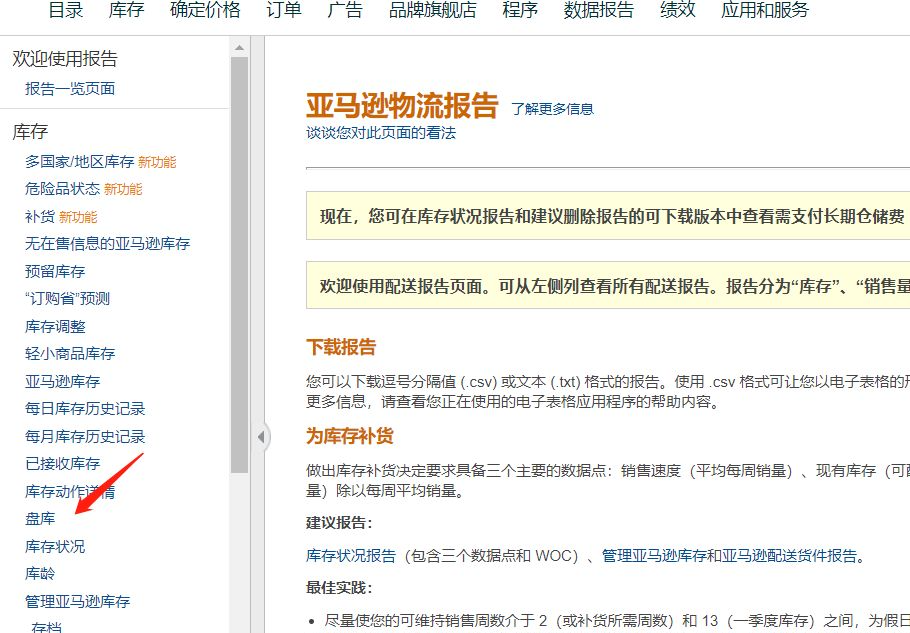Open the 订单 menu
The width and height of the screenshot is (910, 633).
[284, 10]
